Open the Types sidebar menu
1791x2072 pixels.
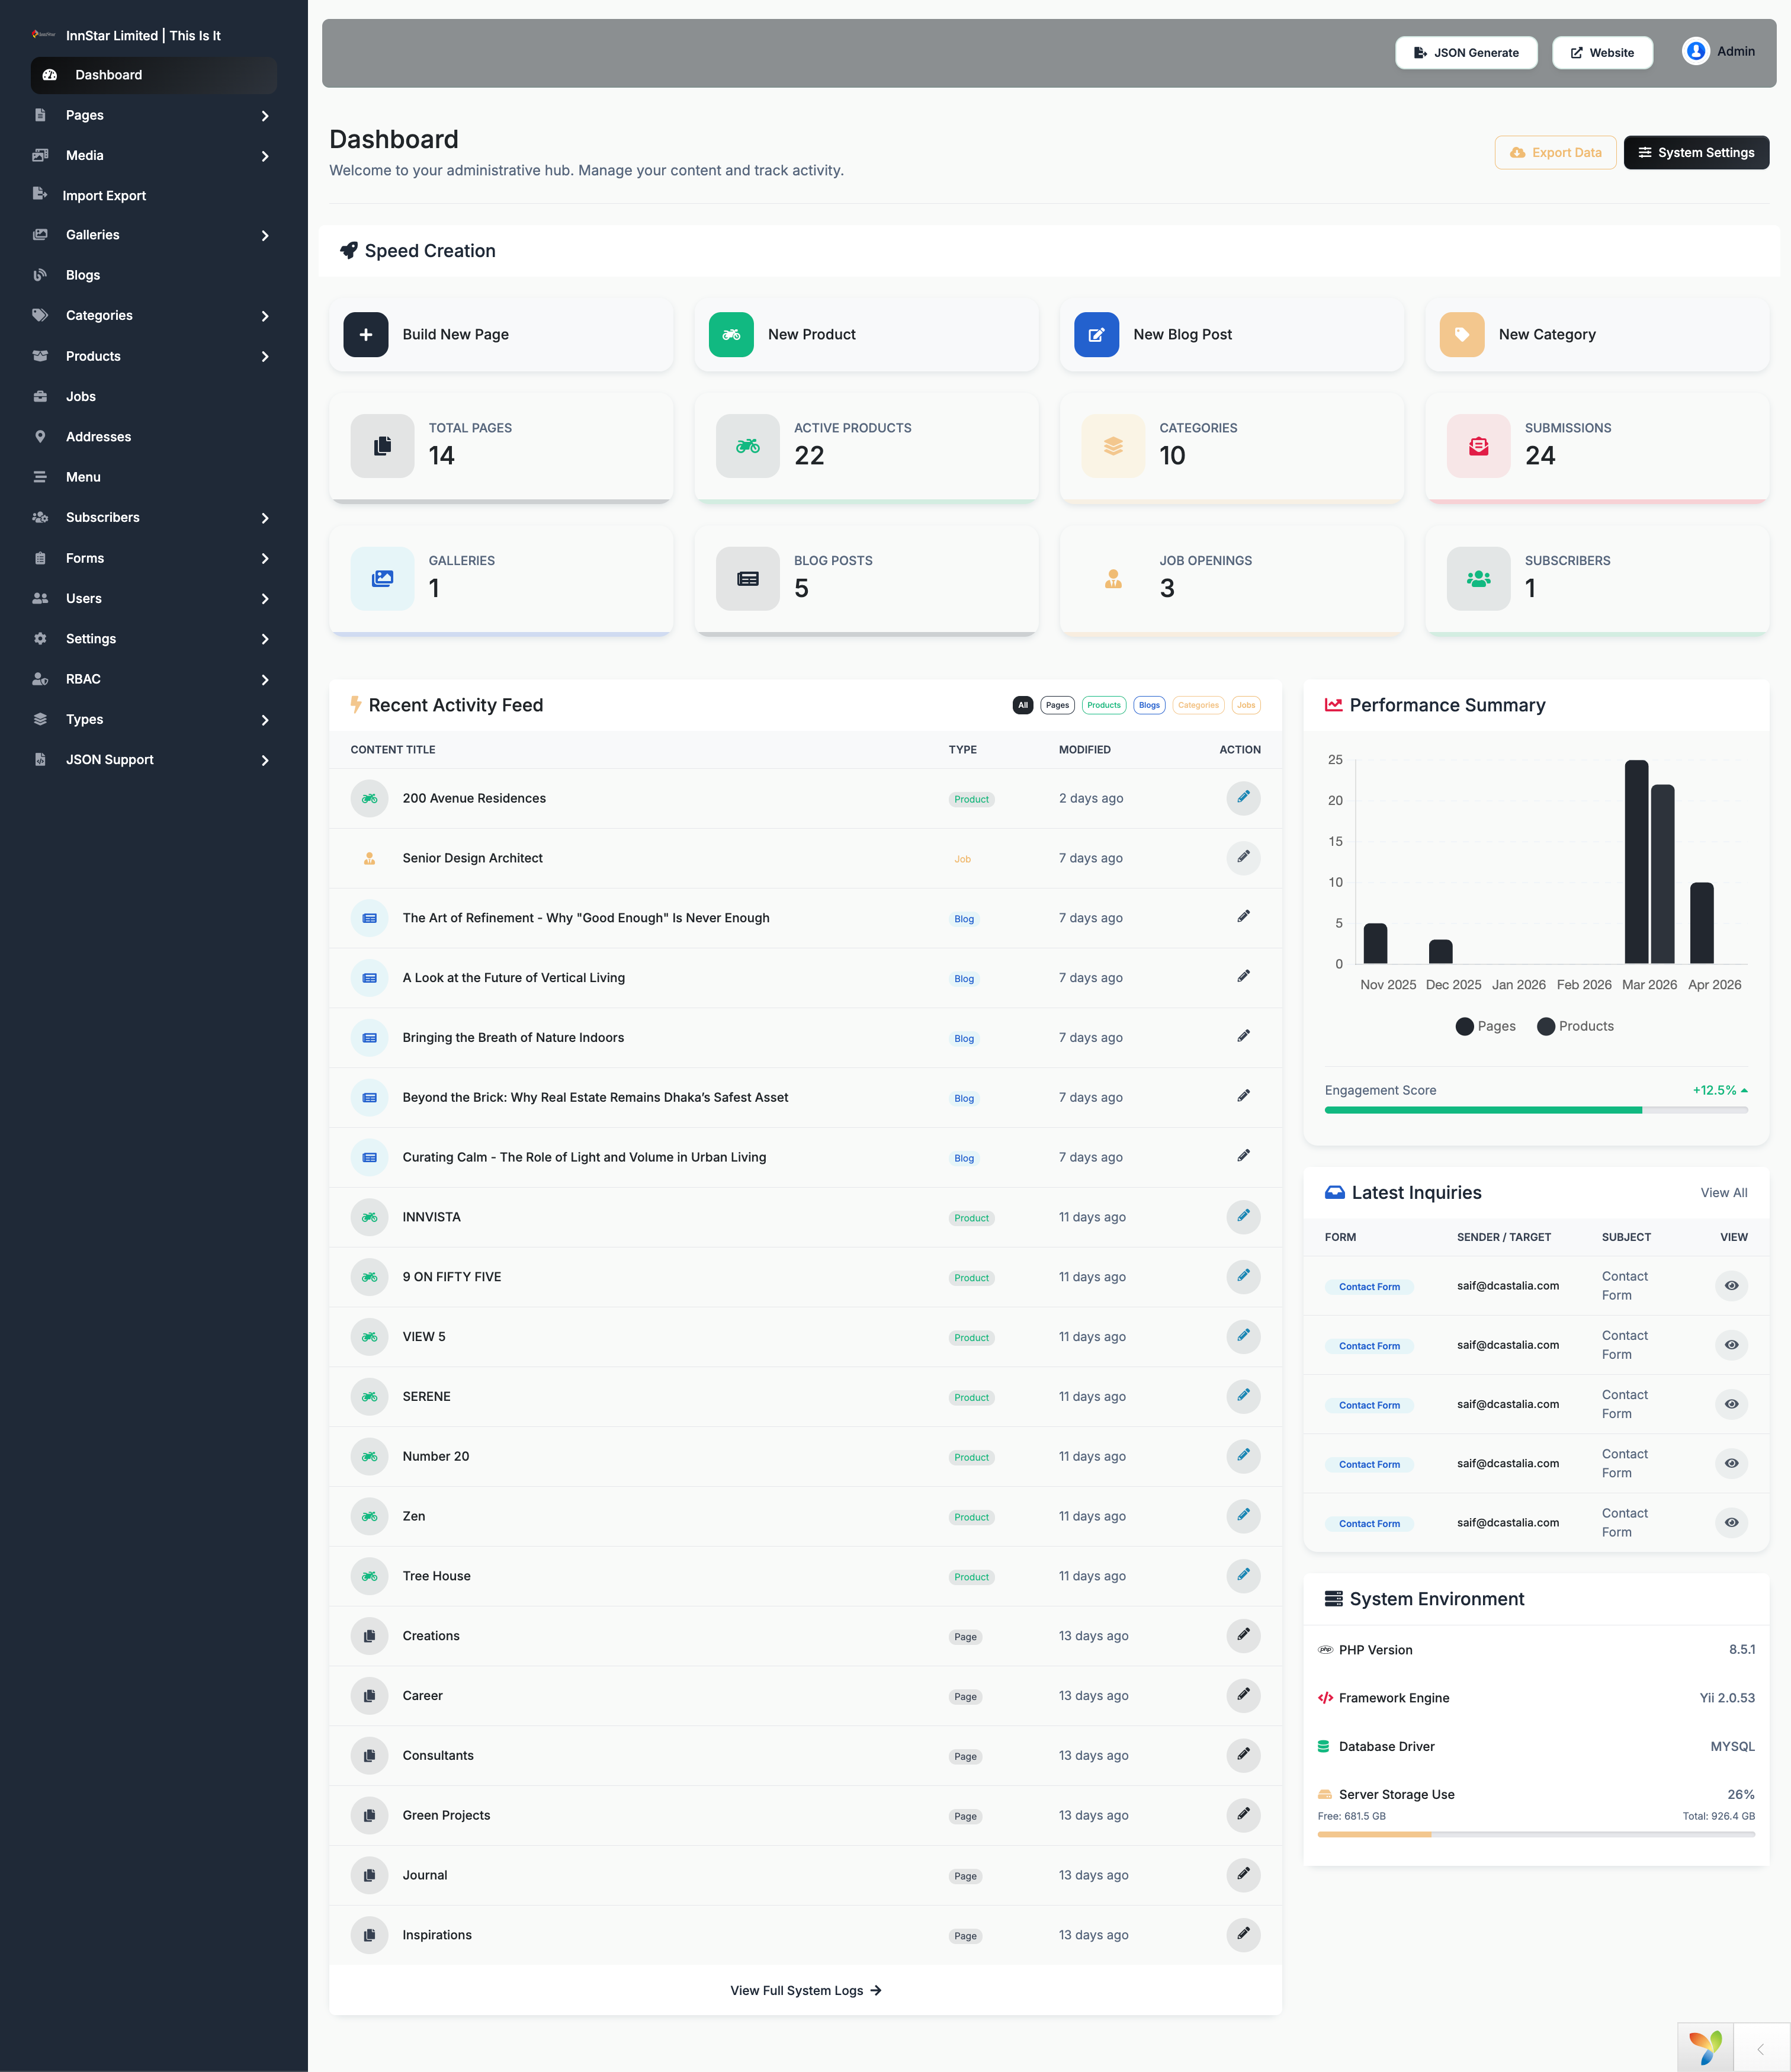coord(154,719)
